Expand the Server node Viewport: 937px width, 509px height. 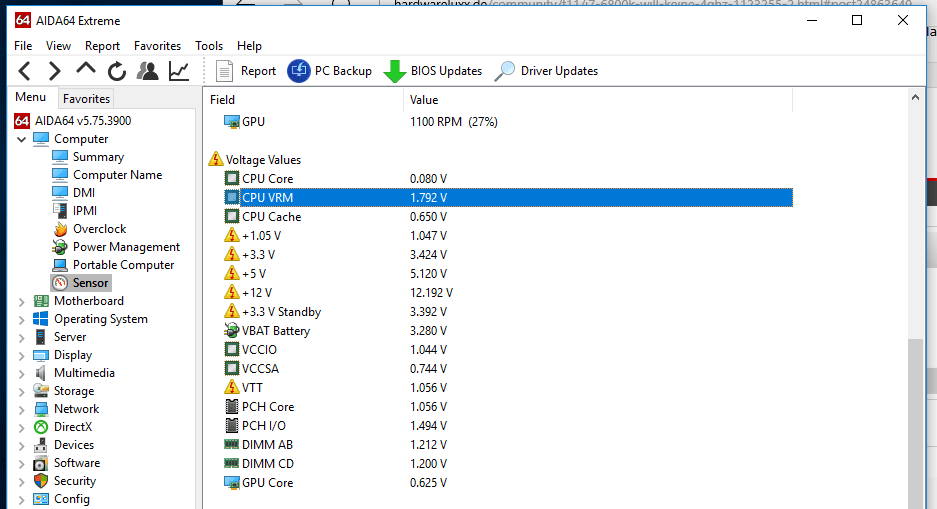point(22,338)
